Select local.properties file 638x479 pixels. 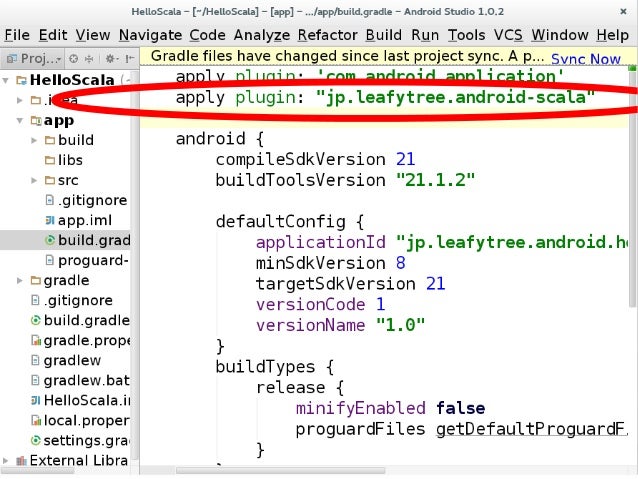tap(87, 420)
